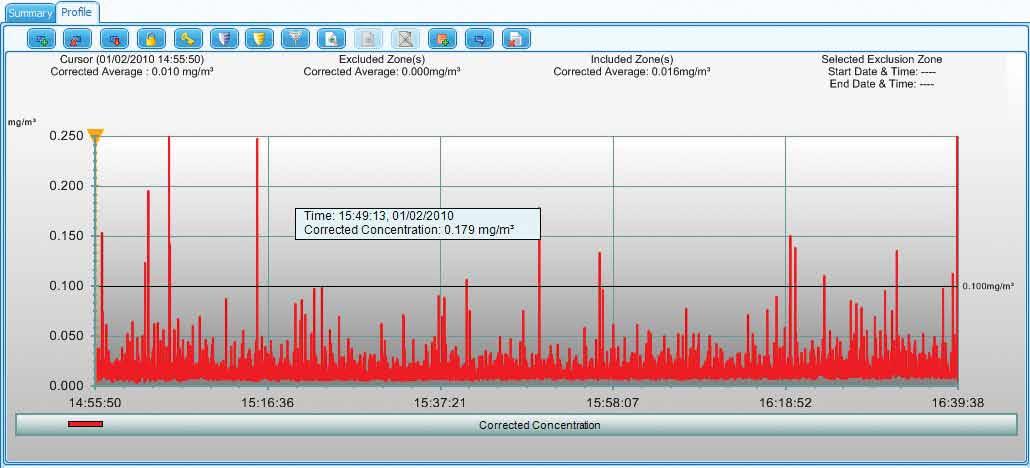This screenshot has height=468, width=1030.
Task: Click the mg/m³ y-axis unit label
Action: (x=22, y=122)
